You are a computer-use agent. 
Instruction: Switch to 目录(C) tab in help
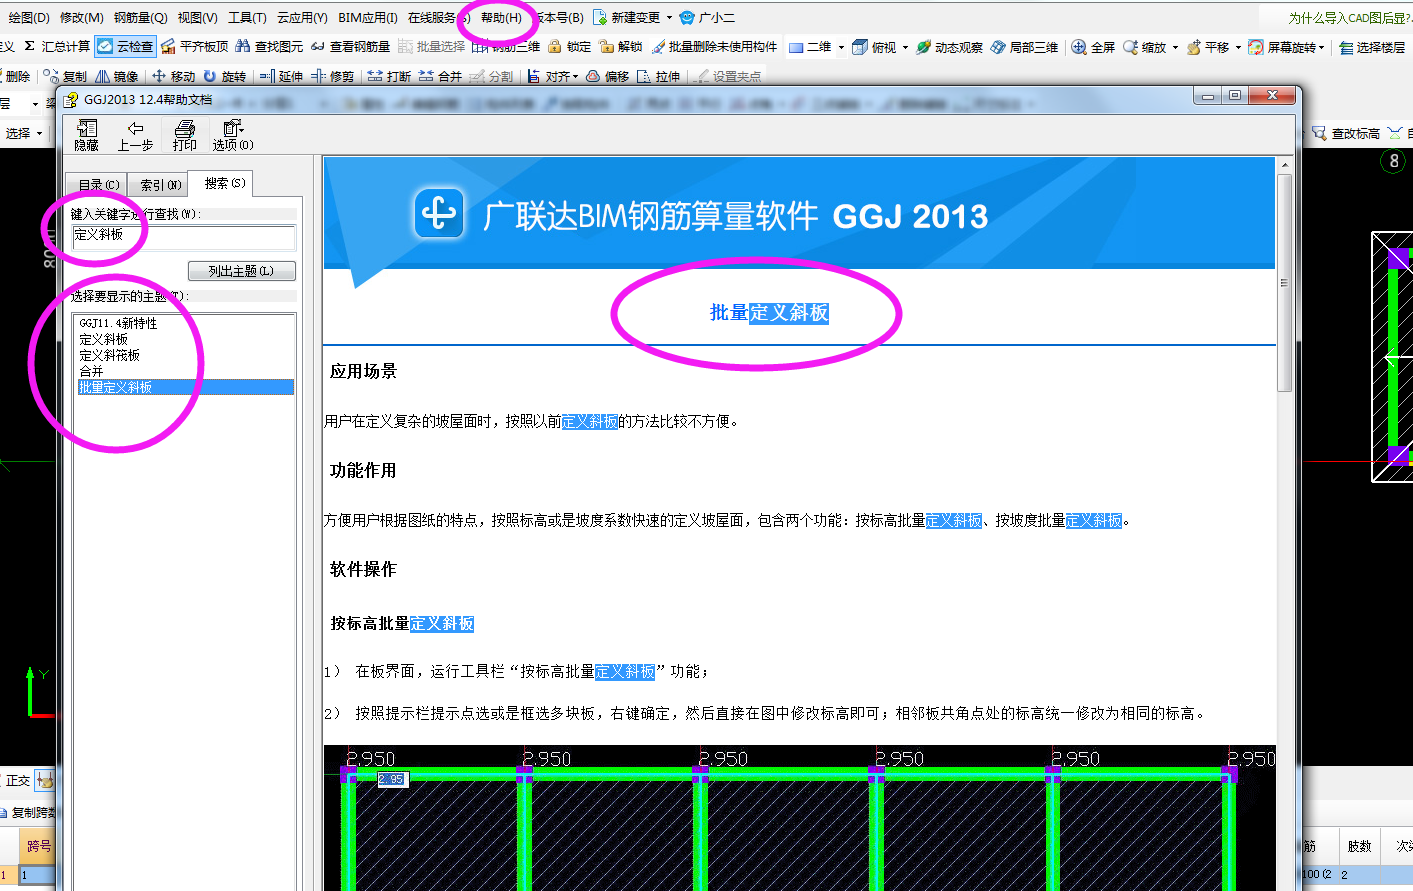(98, 184)
